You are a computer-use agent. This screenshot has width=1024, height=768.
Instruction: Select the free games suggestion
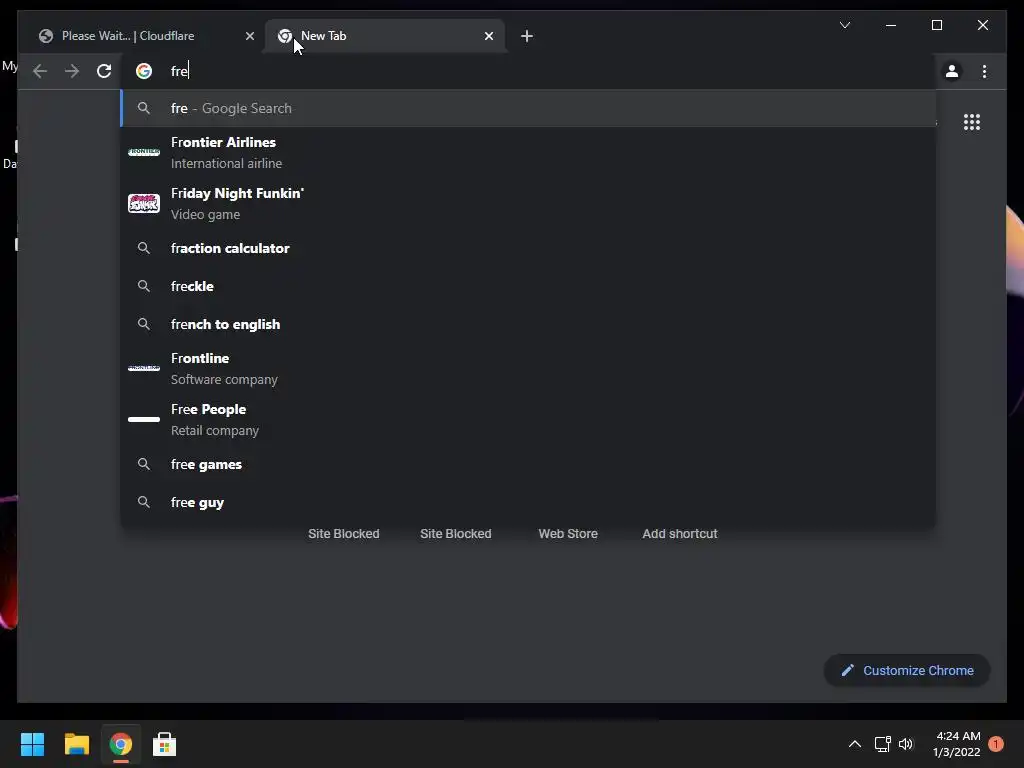click(x=528, y=464)
